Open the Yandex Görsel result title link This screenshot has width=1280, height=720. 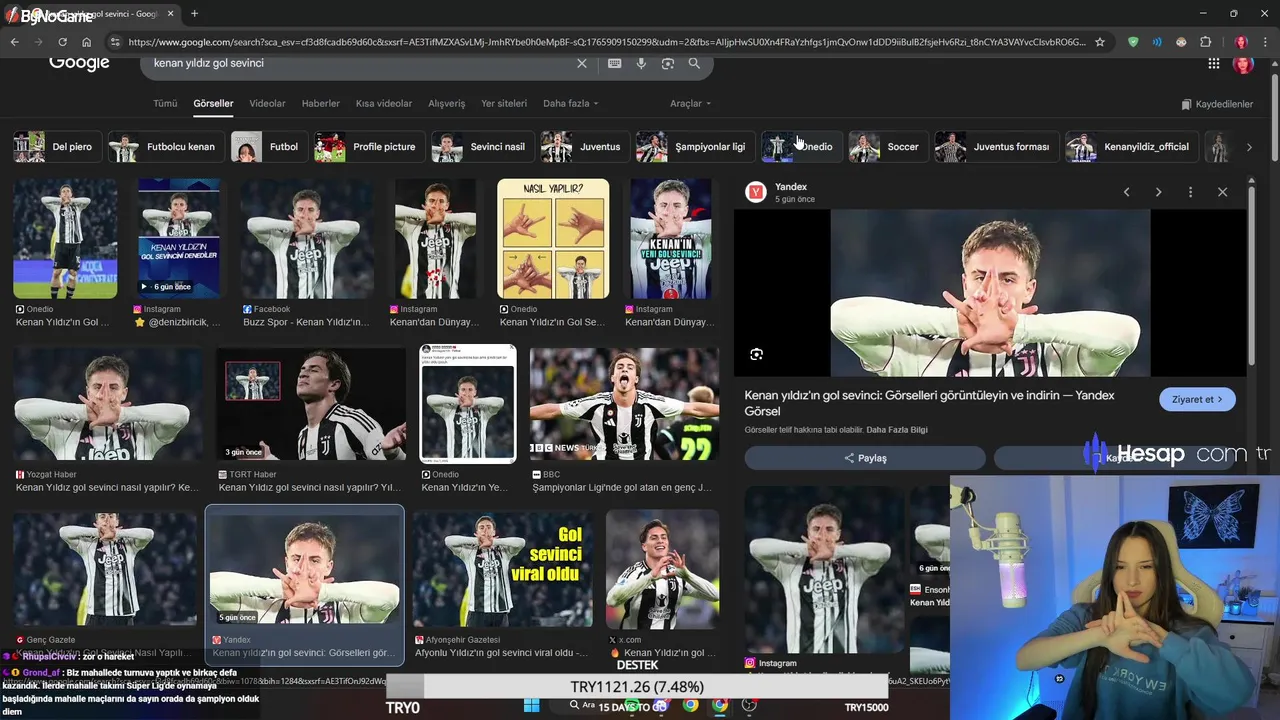click(929, 403)
